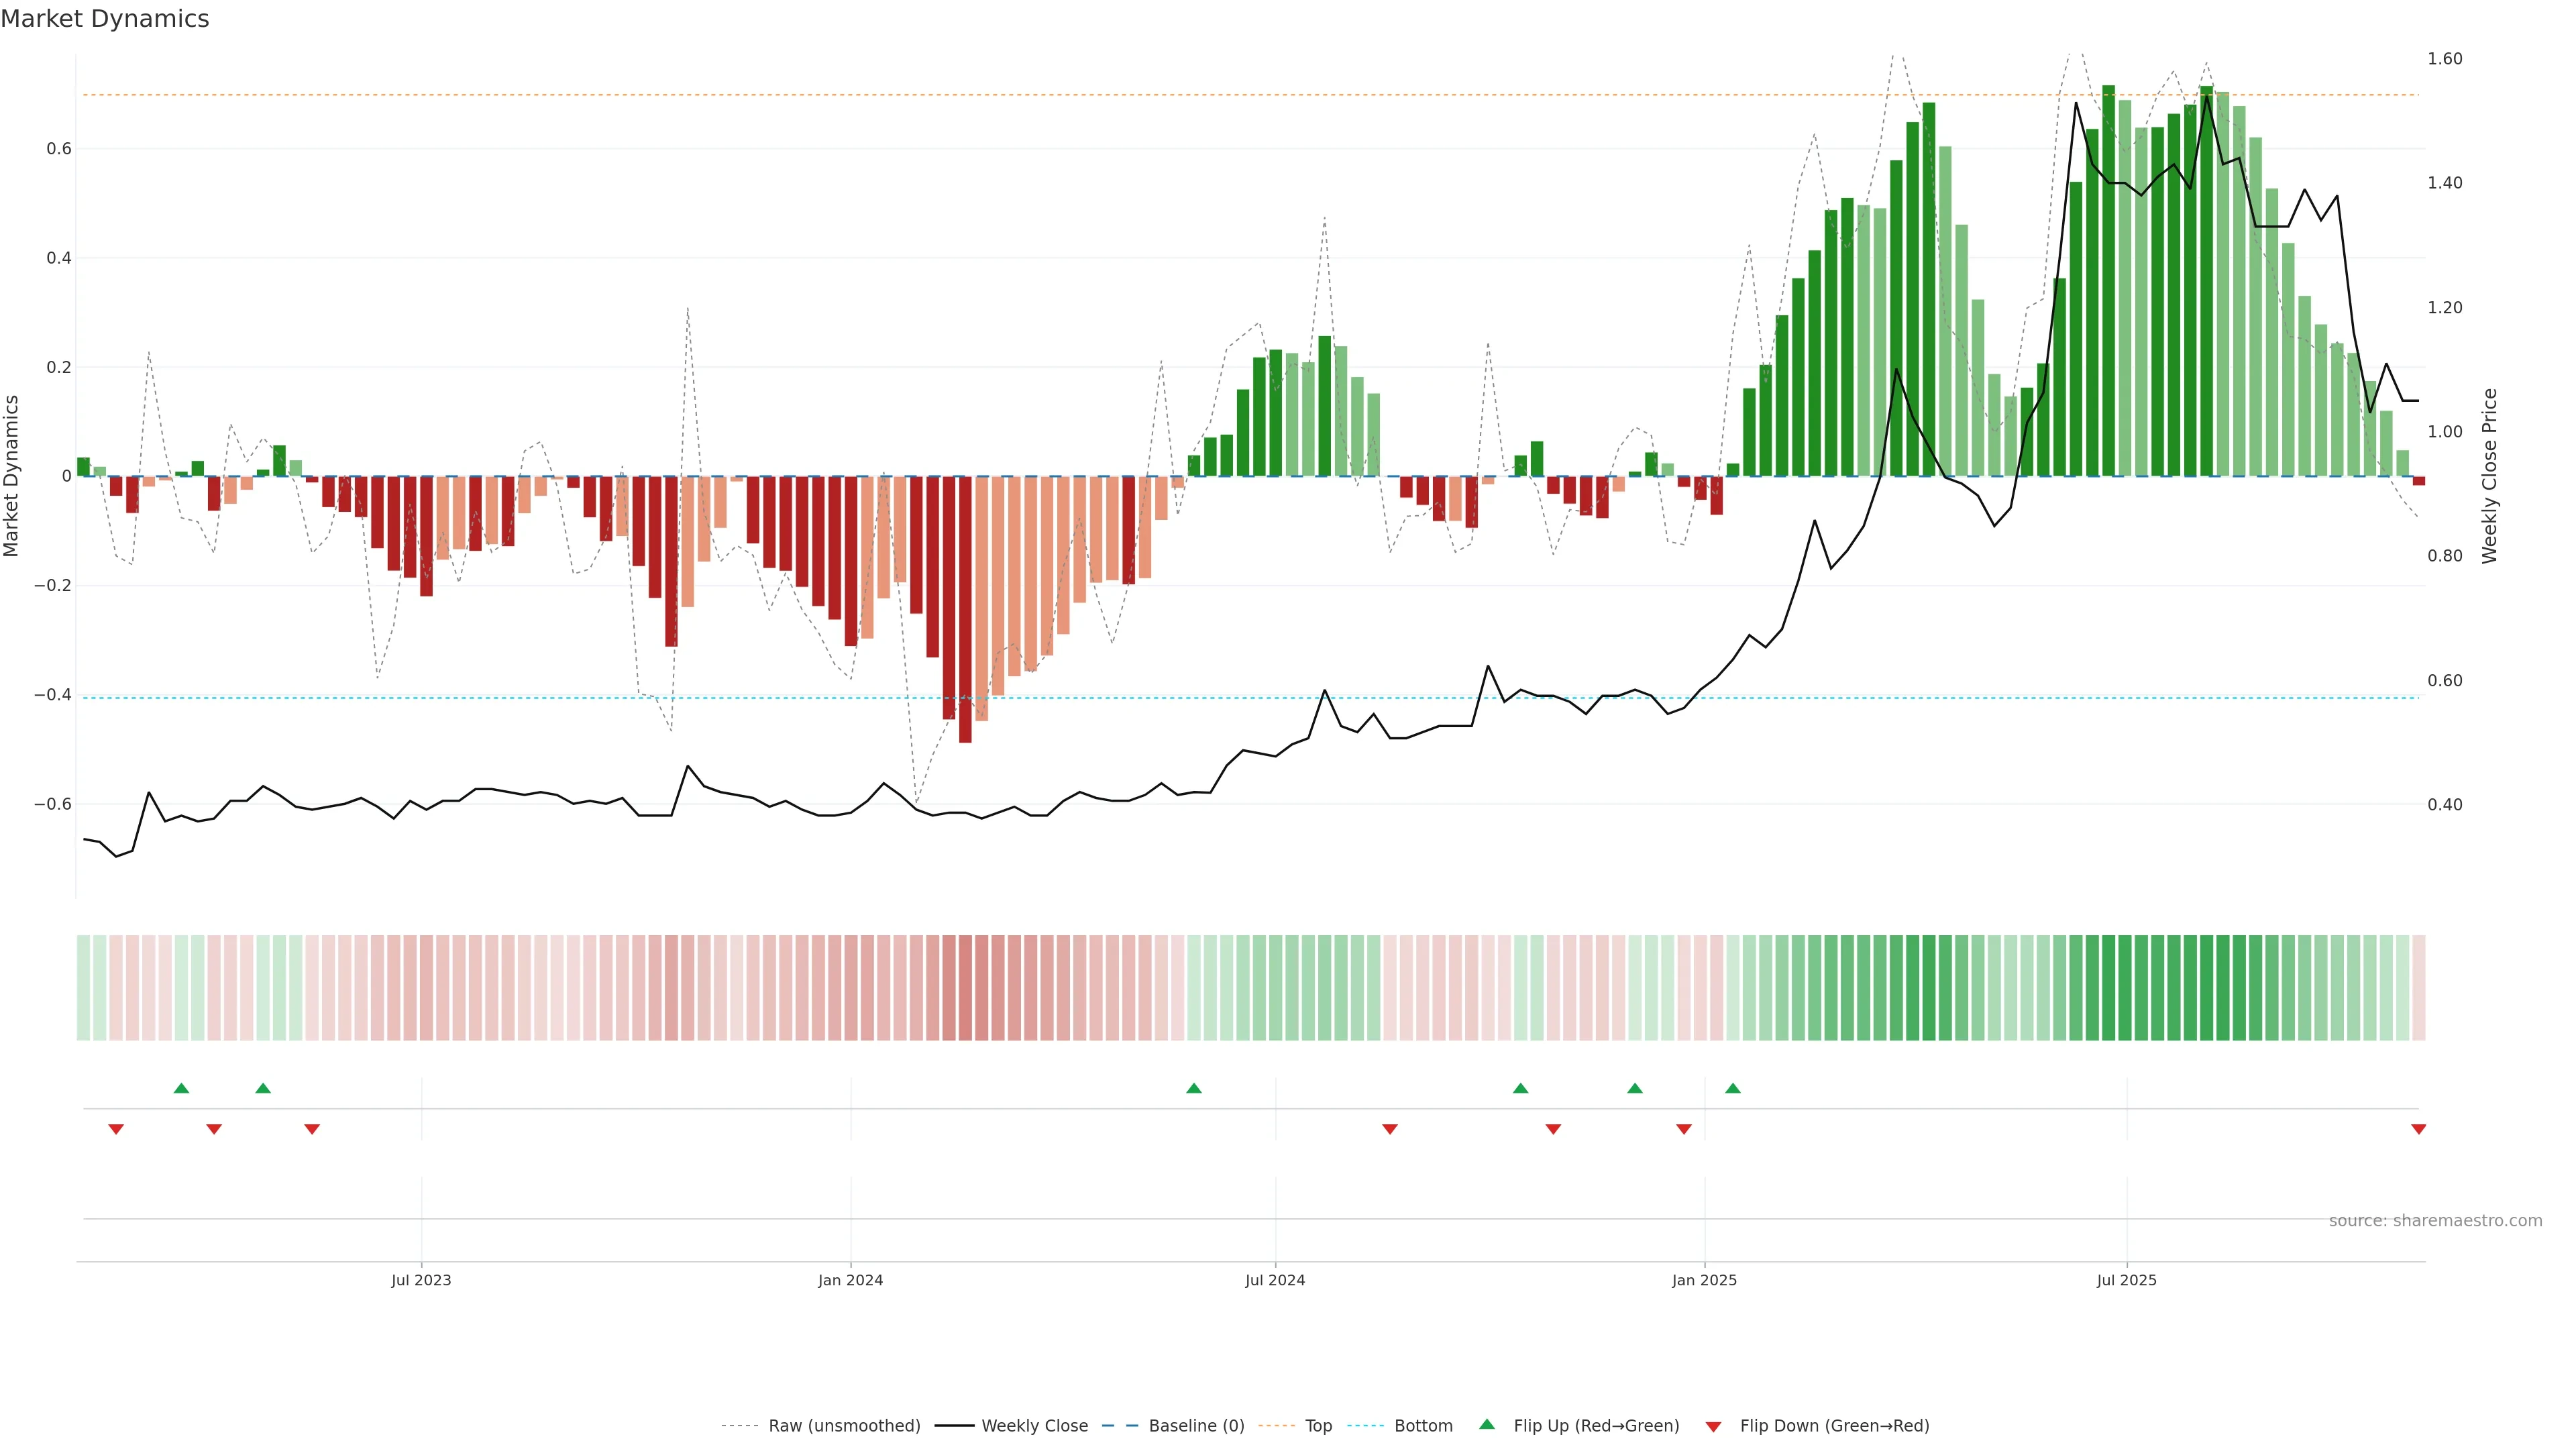2576x1449 pixels.
Task: Click the Flip Up green triangle legend icon
Action: 1487,1424
